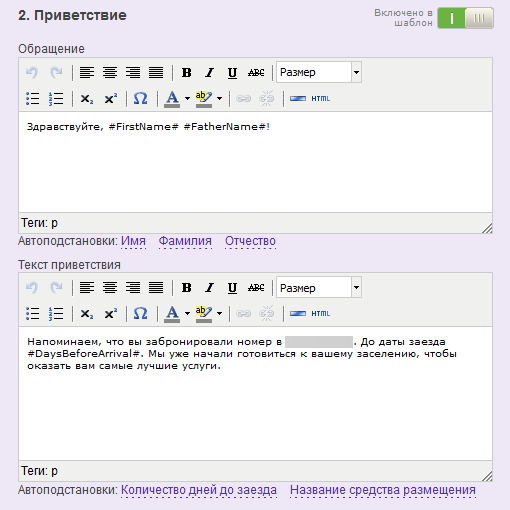
Task: Insert 'Количество дней до заезда' autosubstitution
Action: 199,490
